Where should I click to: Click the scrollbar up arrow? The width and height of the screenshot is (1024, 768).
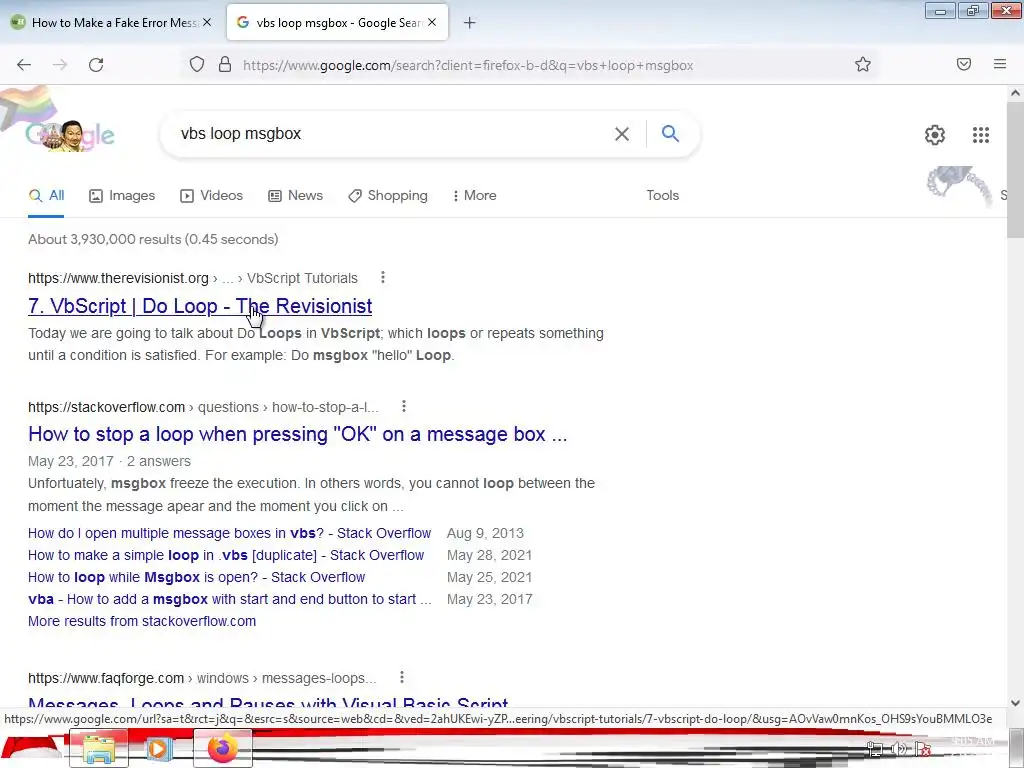tap(1015, 93)
